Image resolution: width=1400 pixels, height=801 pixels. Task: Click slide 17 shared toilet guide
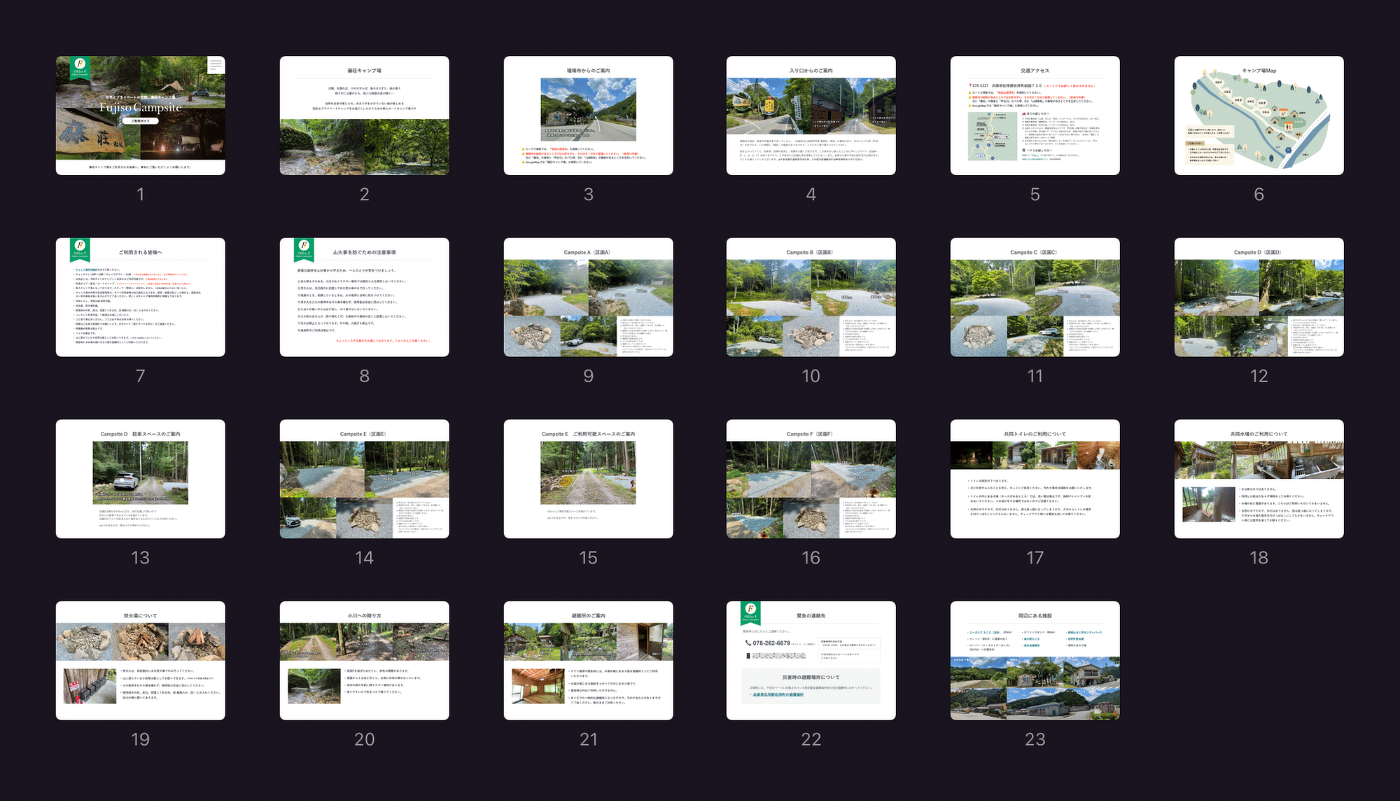click(1035, 478)
